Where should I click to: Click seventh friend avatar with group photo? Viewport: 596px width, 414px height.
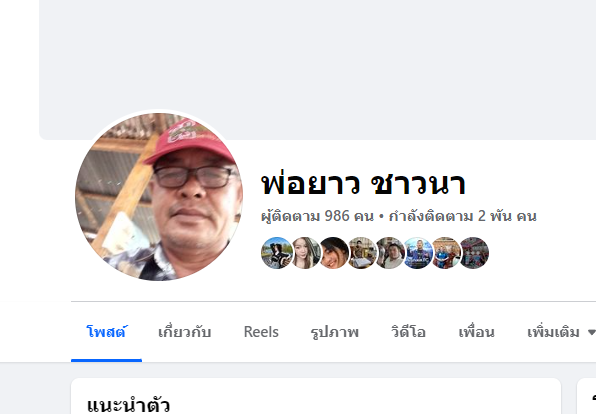tap(446, 253)
